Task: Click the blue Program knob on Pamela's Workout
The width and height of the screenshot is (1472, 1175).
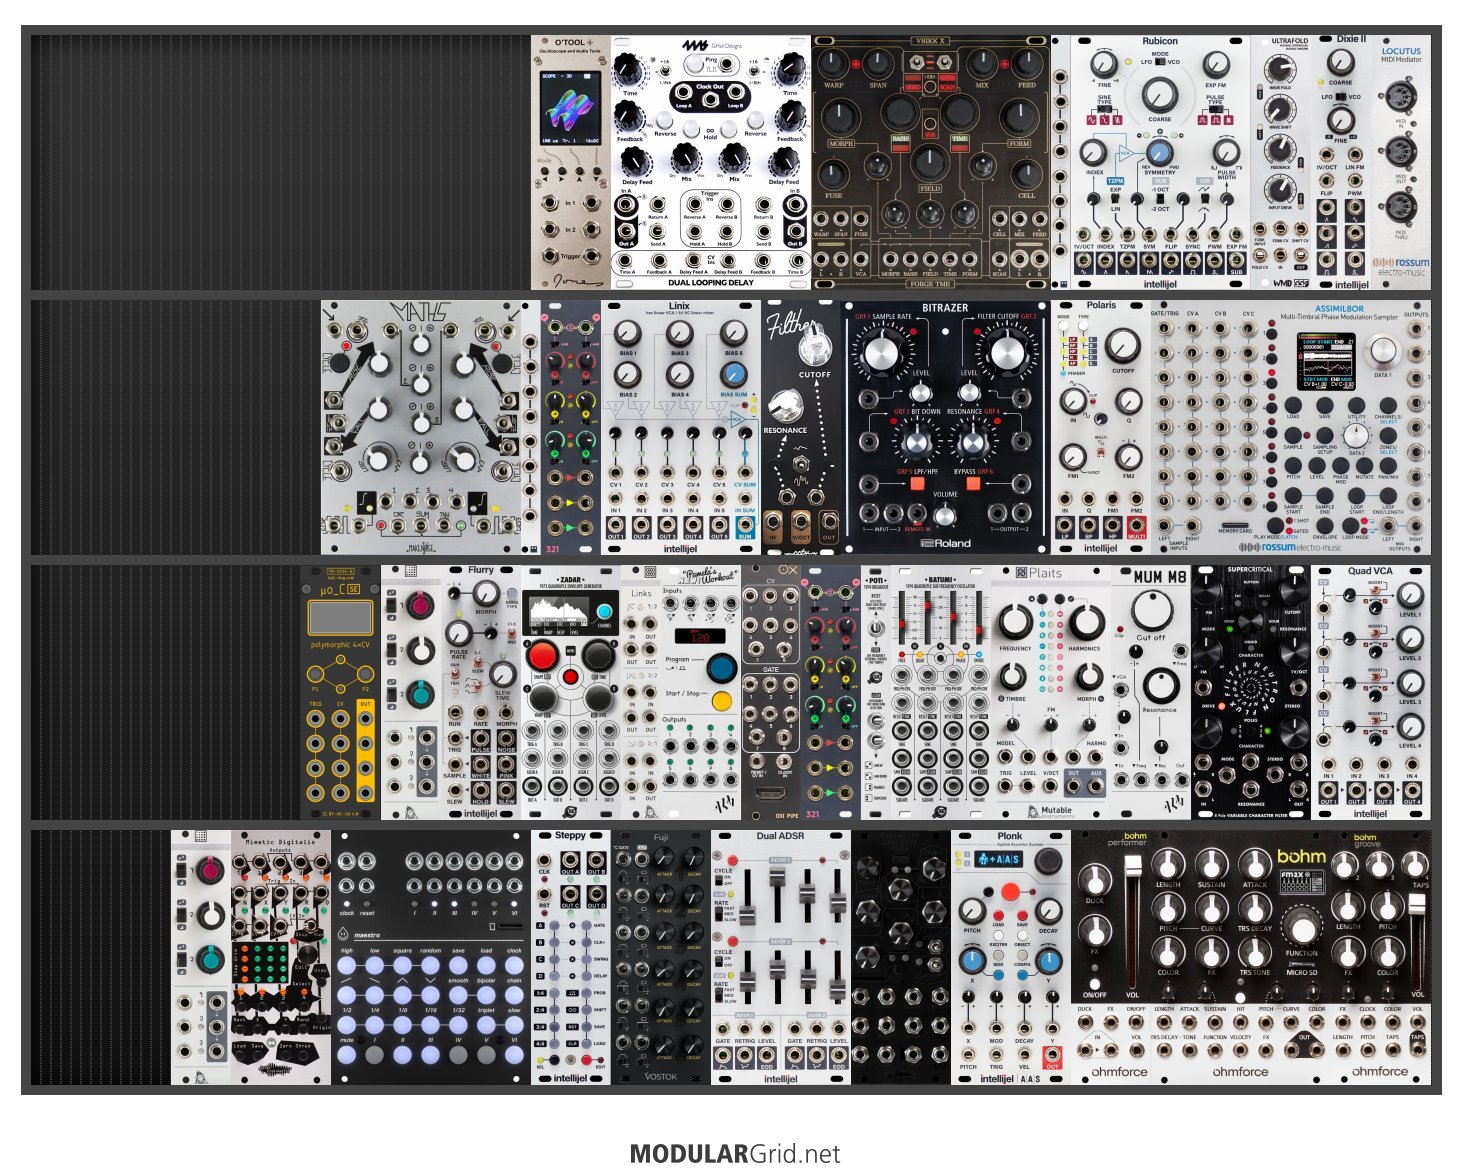Action: tap(720, 668)
